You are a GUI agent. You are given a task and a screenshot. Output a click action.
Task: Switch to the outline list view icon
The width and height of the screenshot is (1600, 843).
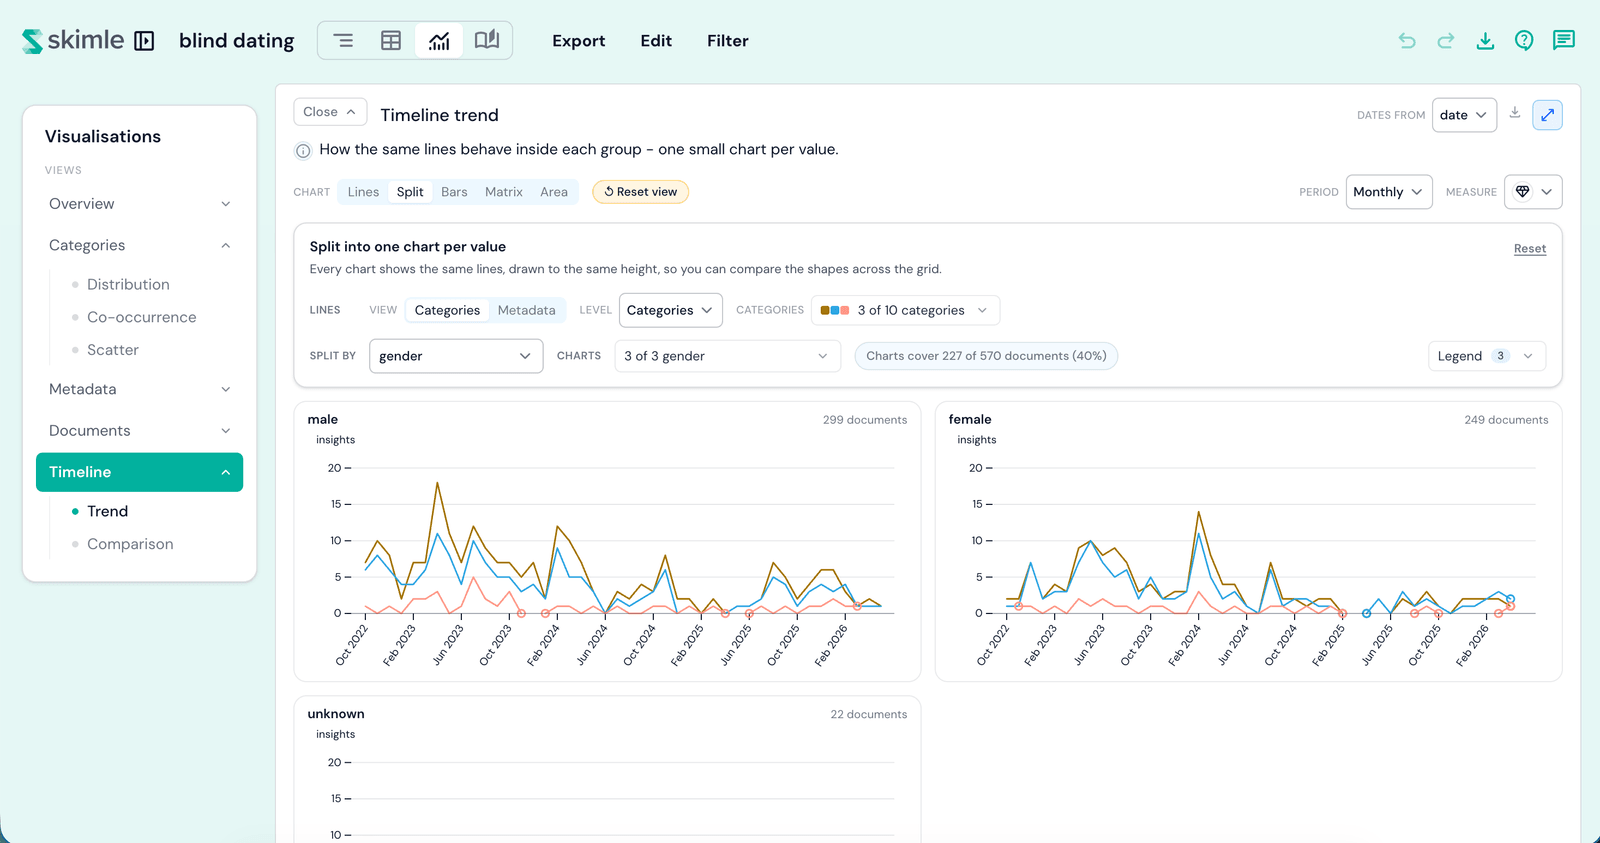tap(343, 41)
